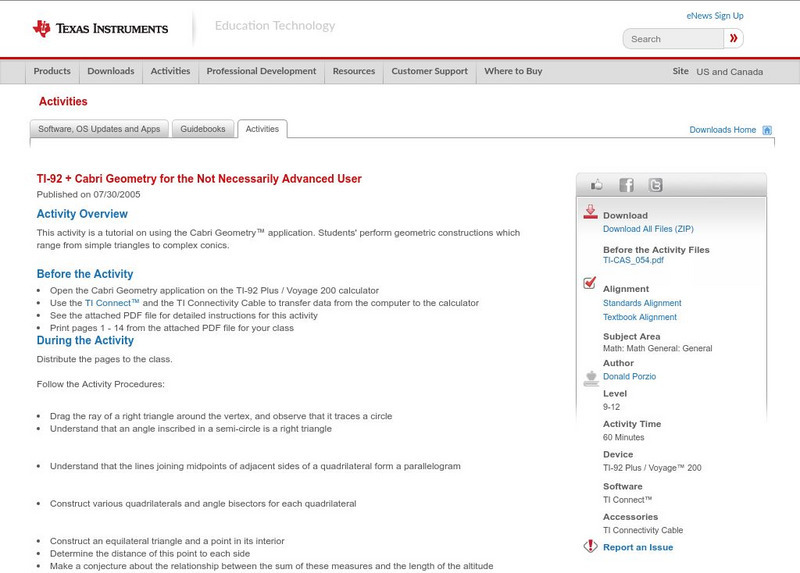Screen dimensions: 800x573
Task: Click the Alignment checkmark icon
Action: click(x=590, y=284)
